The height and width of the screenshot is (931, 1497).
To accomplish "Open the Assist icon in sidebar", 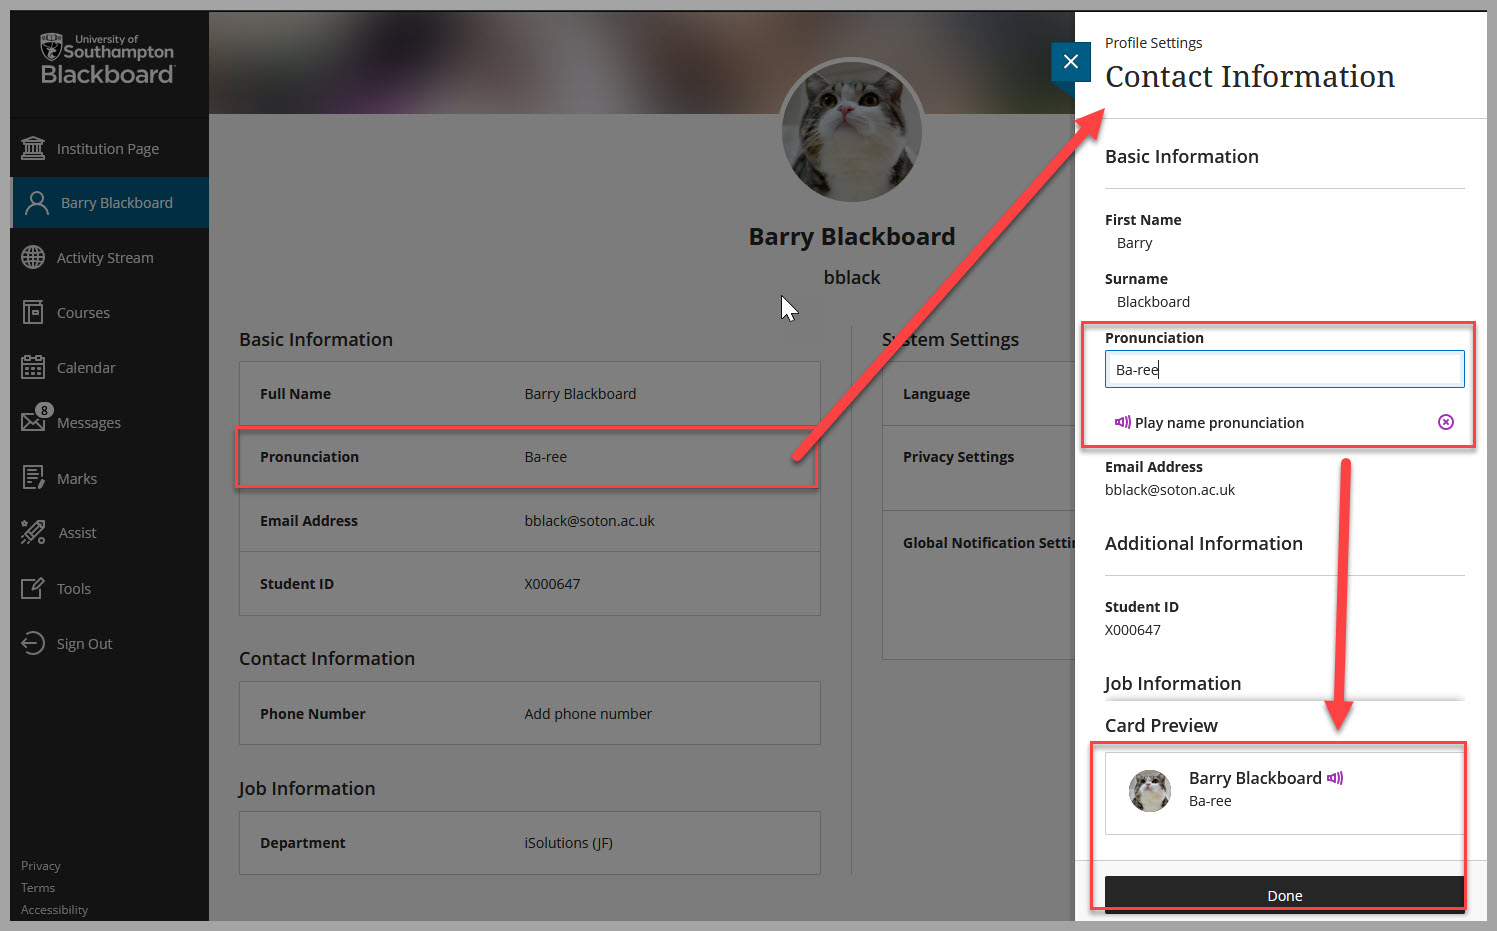I will point(33,532).
